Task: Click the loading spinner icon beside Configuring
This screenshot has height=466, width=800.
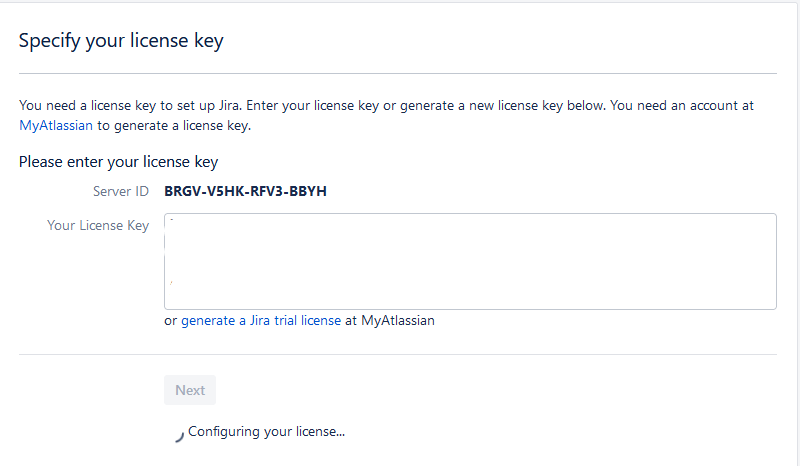Action: tap(179, 434)
